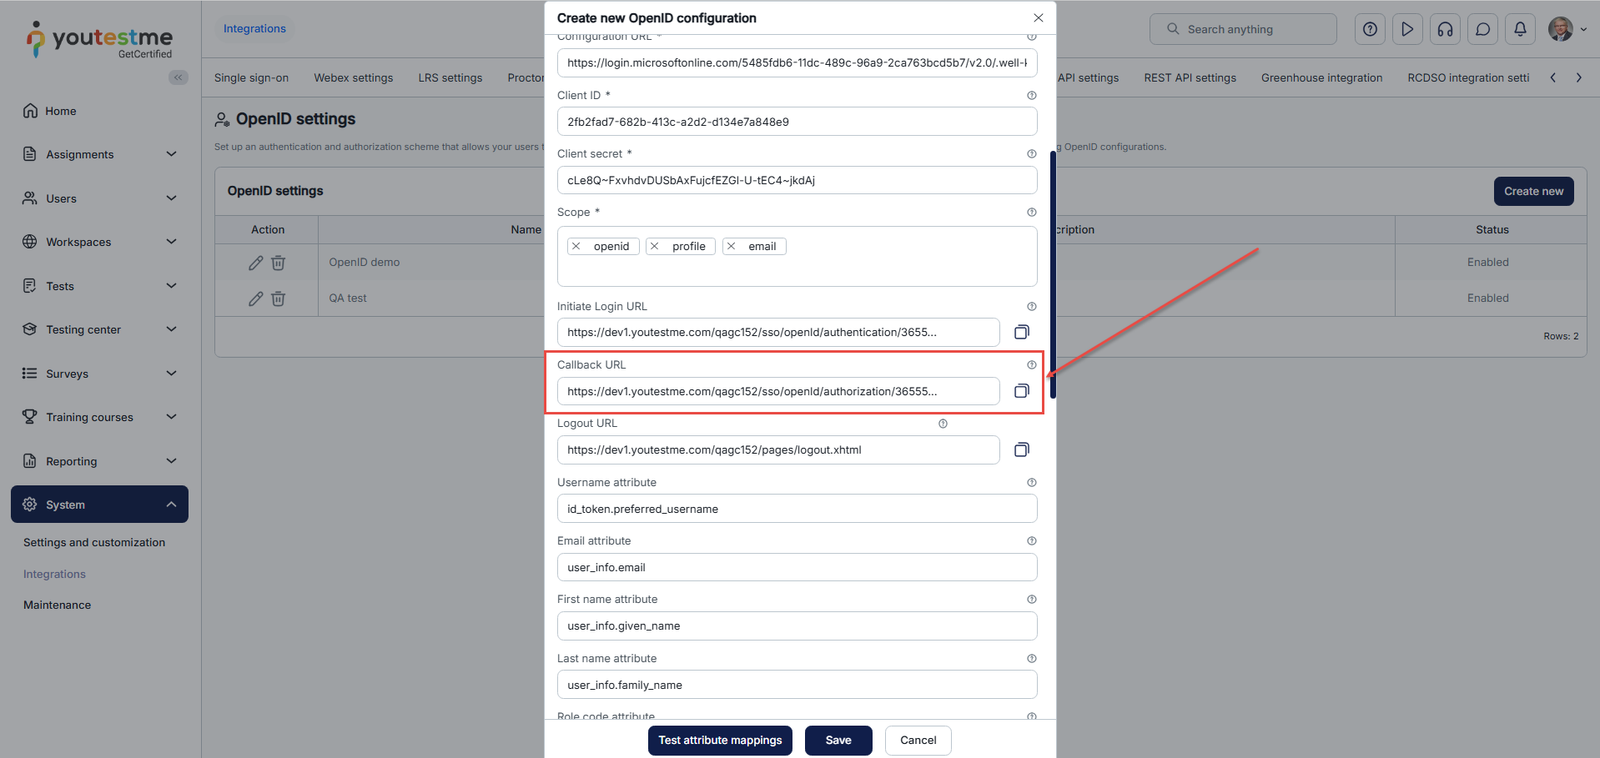Open the REST API settings tab
The image size is (1600, 758).
pyautogui.click(x=1190, y=78)
